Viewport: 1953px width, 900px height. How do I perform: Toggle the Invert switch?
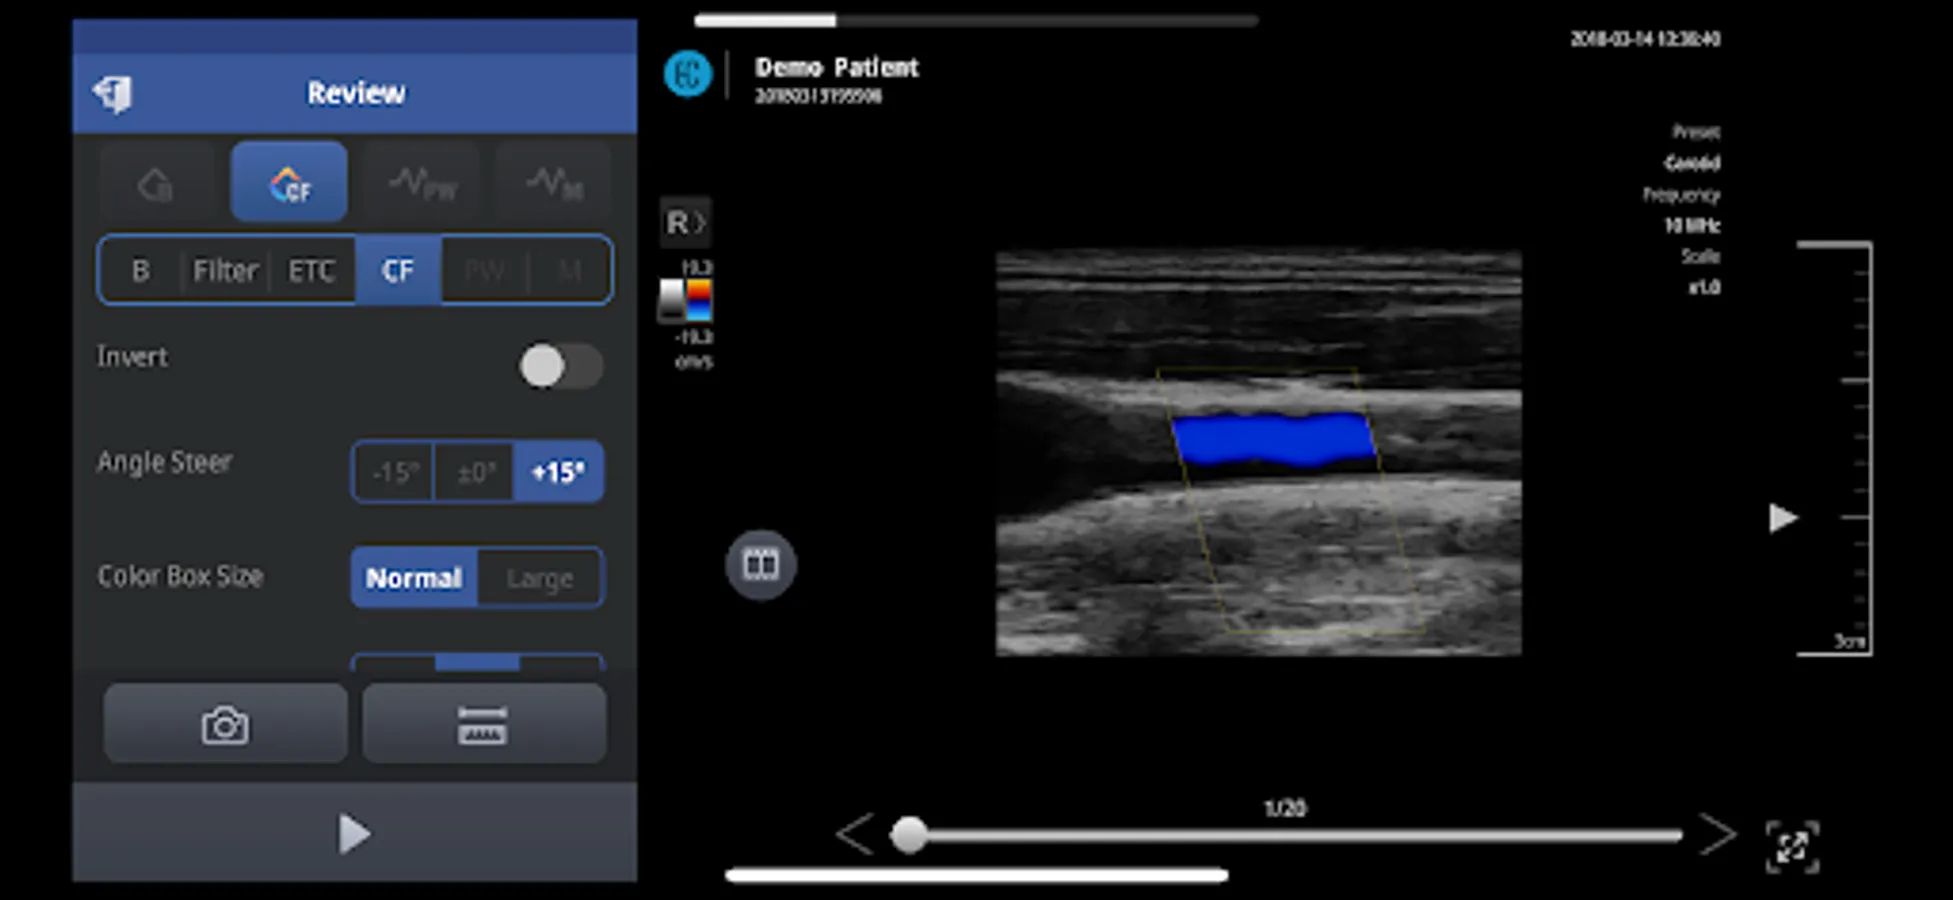tap(561, 366)
